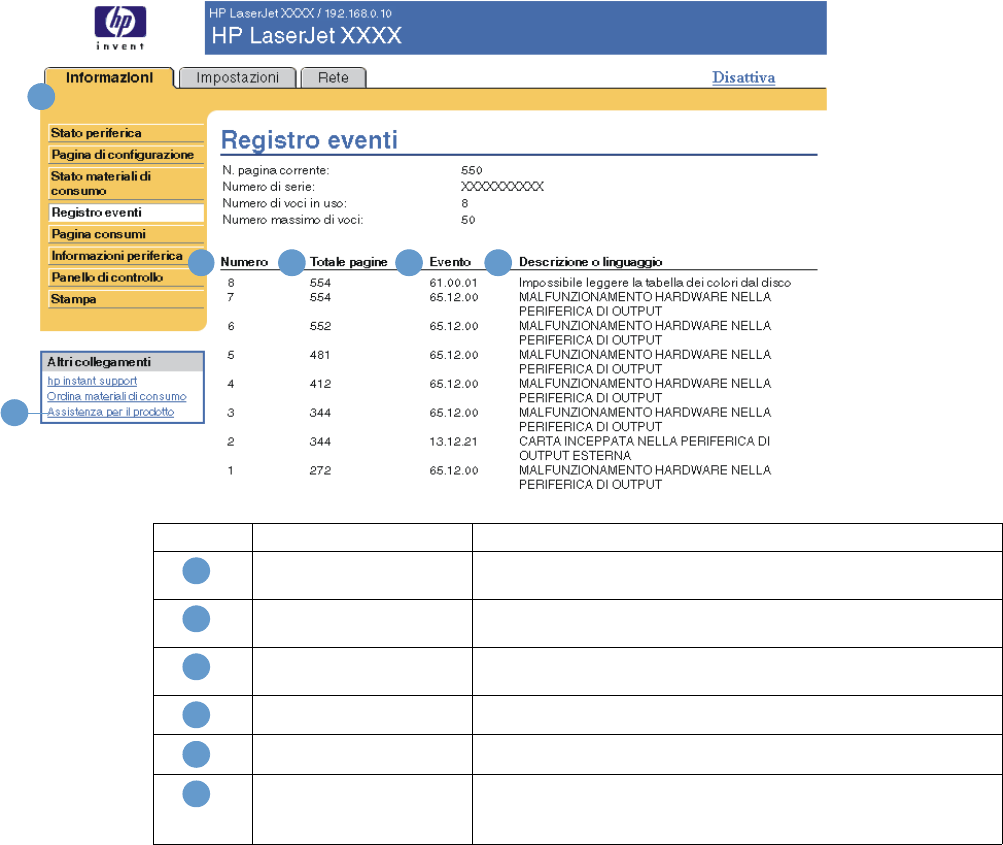This screenshot has width=1003, height=845.
Task: Click the 'Altri collegamenti' box header
Action: coord(122,362)
